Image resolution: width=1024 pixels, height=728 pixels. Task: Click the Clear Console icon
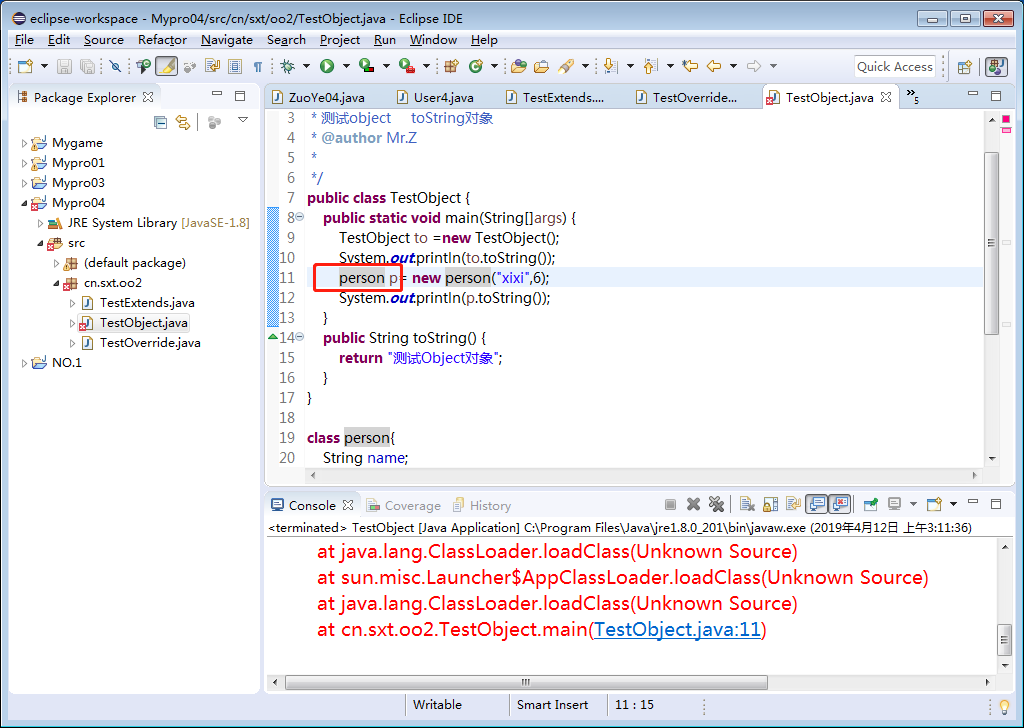(747, 505)
